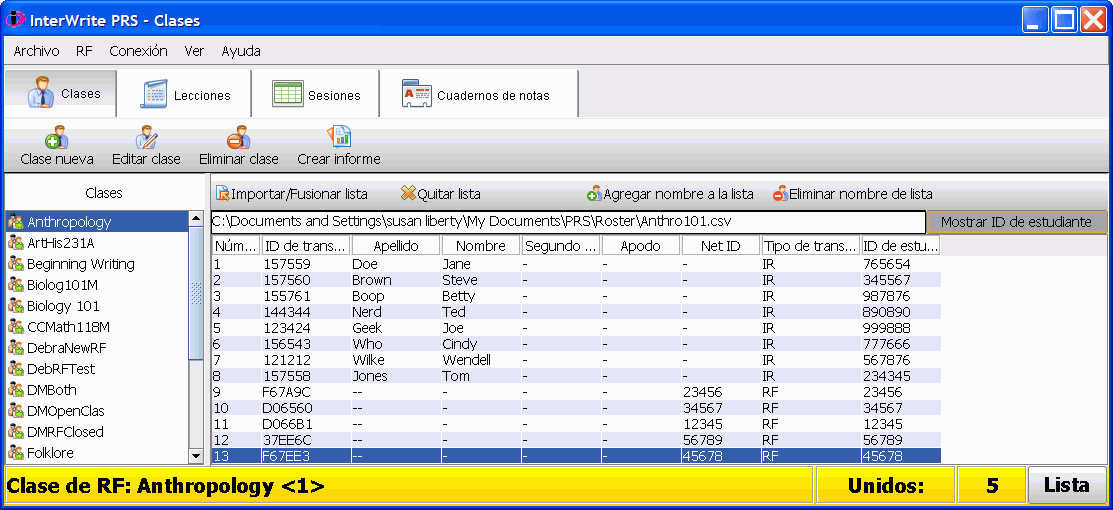The width and height of the screenshot is (1113, 510).
Task: Click the Importar/Fusionar lista icon
Action: click(222, 193)
